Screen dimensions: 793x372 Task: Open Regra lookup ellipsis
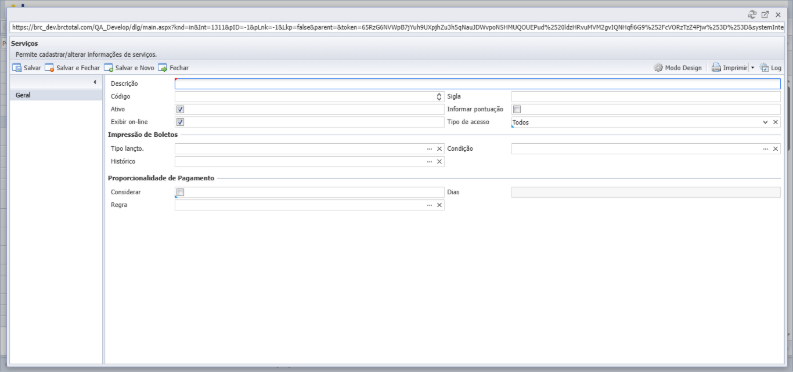[x=429, y=205]
